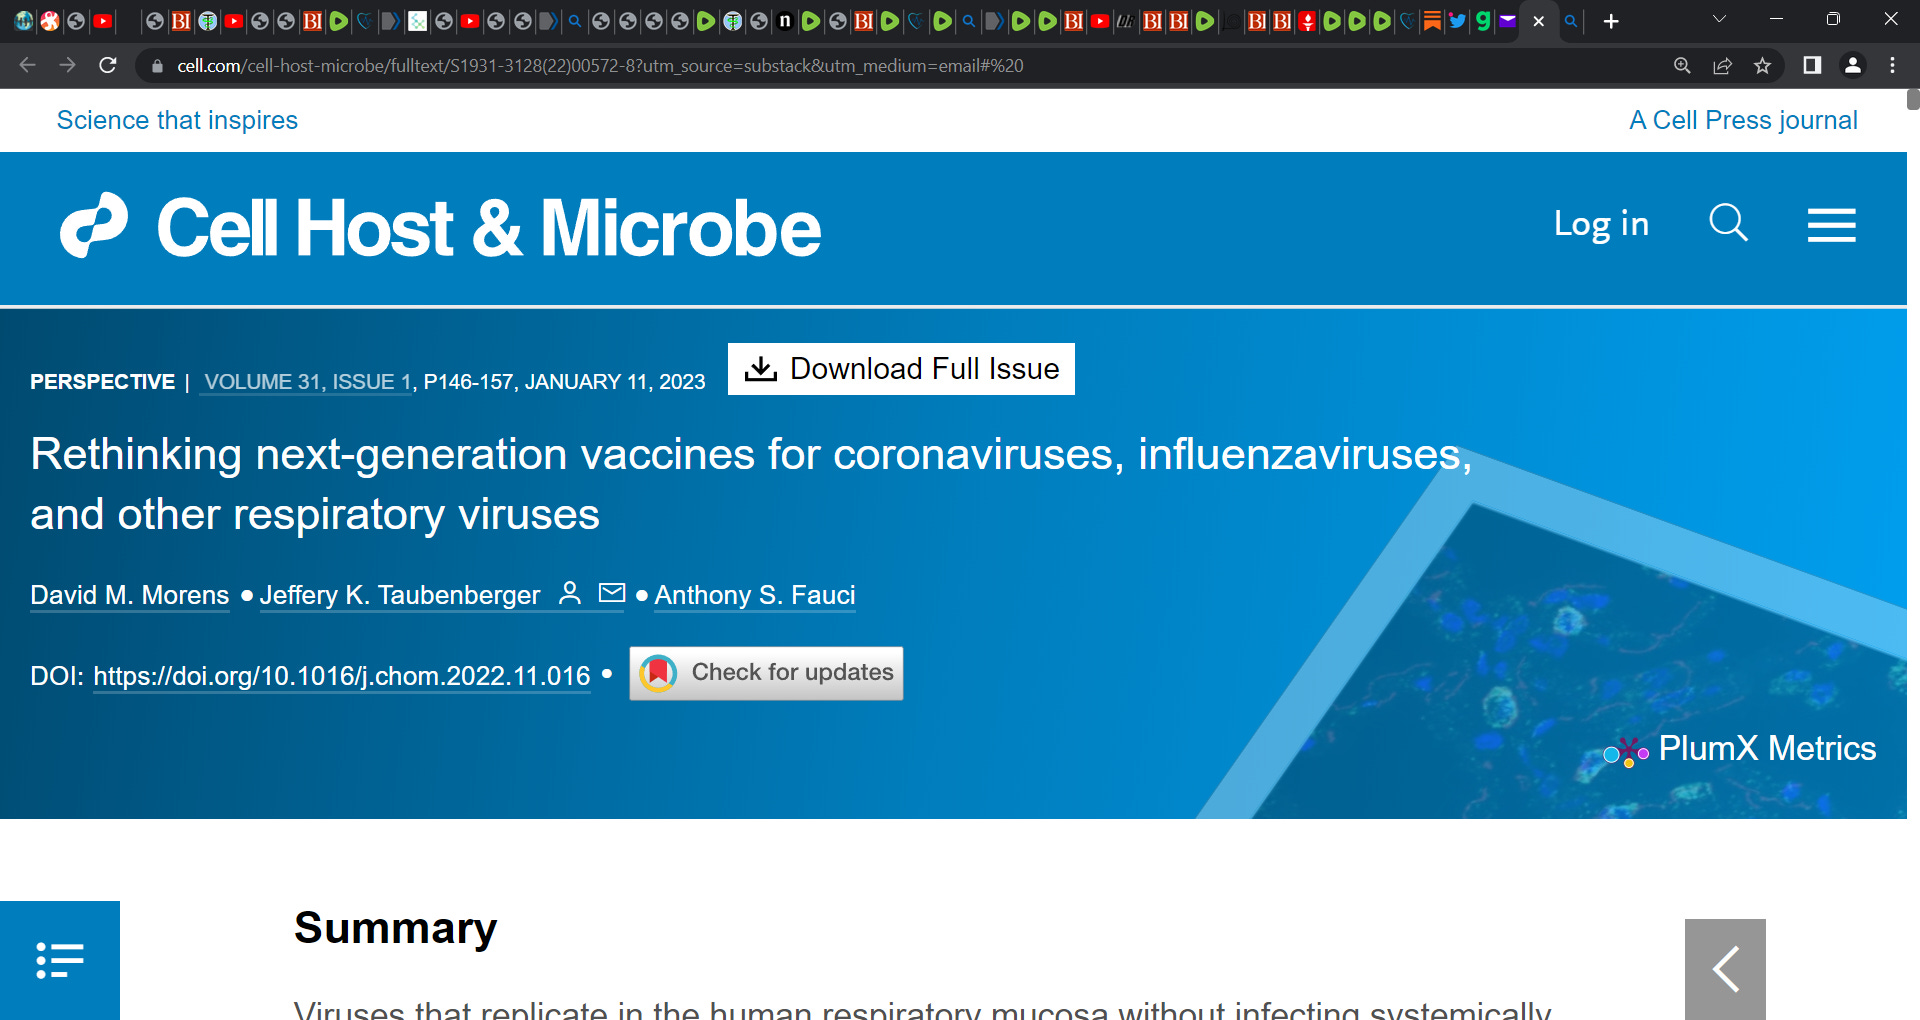Expand the tab search dropdown chevron
This screenshot has width=1920, height=1020.
tap(1719, 20)
